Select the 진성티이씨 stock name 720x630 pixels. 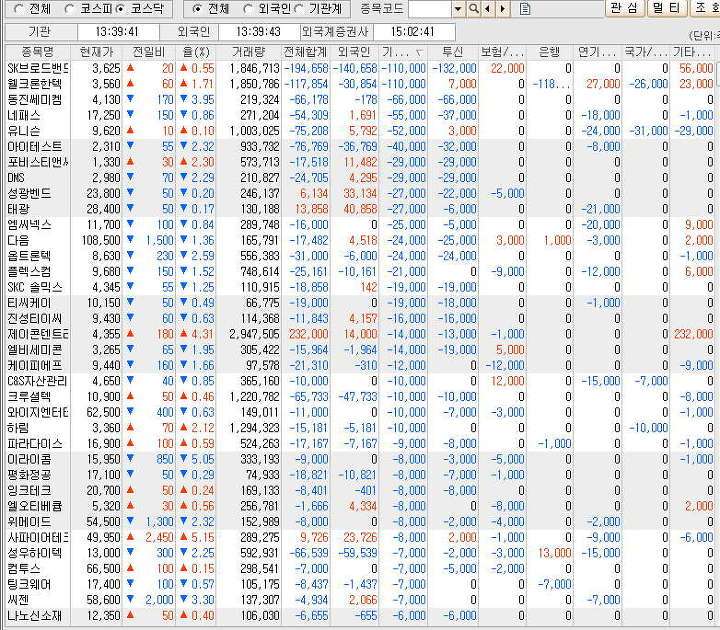pyautogui.click(x=34, y=319)
